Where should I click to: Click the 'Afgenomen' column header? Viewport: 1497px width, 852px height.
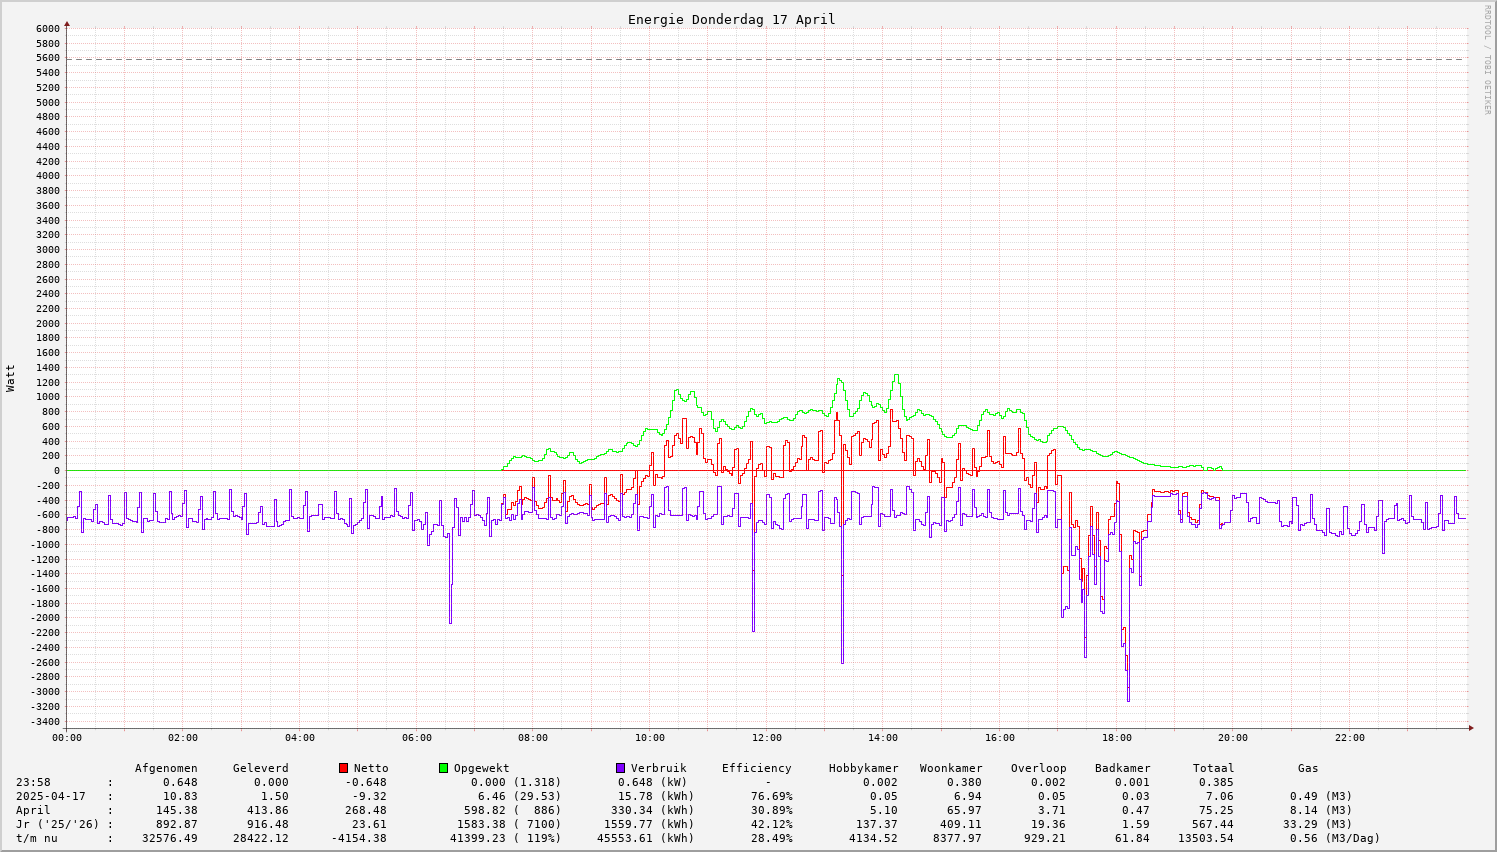coord(166,768)
